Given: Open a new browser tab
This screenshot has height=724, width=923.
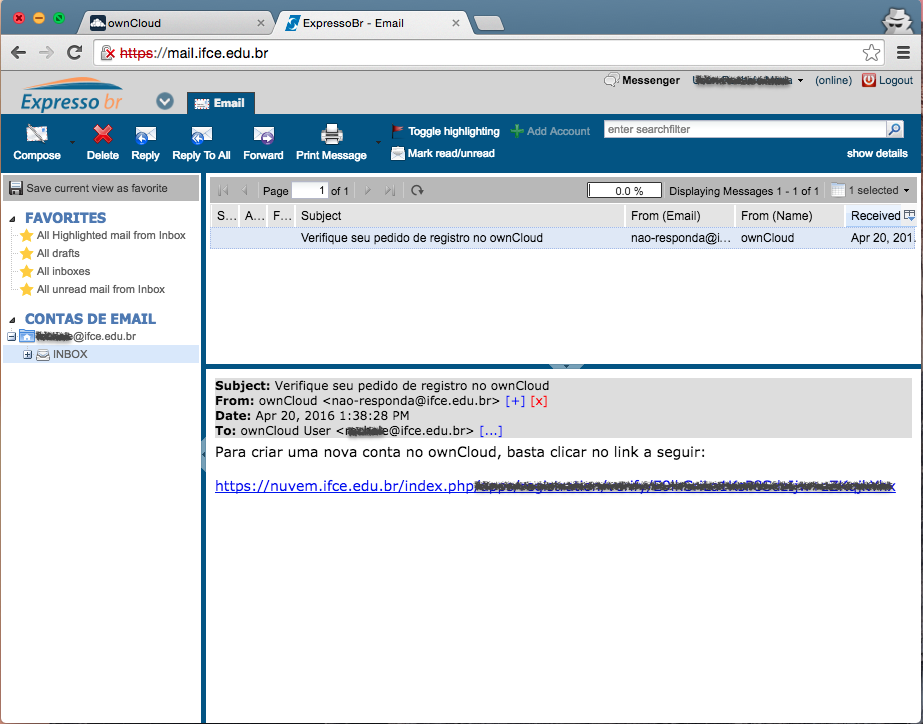Looking at the screenshot, I should coord(489,23).
